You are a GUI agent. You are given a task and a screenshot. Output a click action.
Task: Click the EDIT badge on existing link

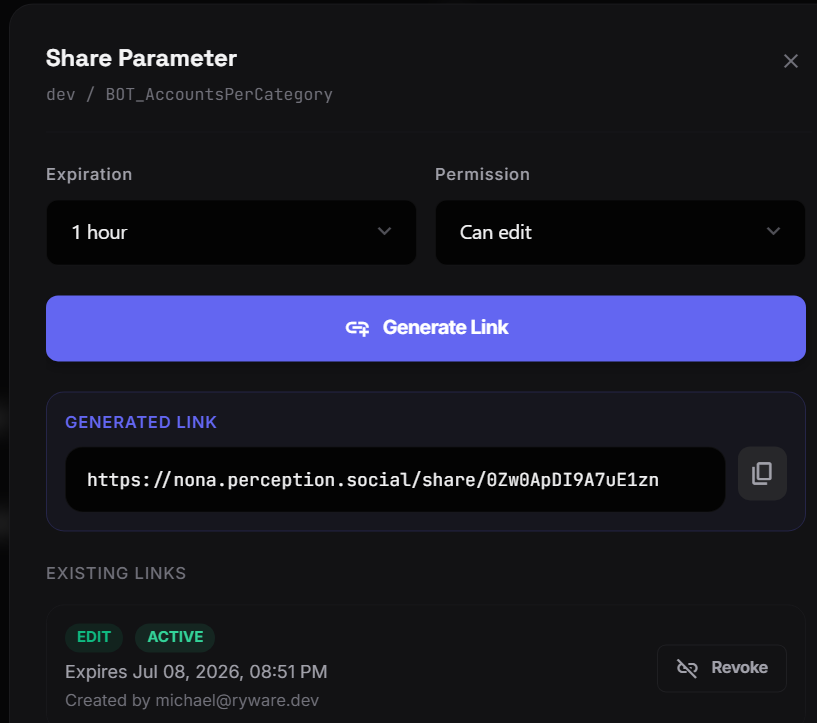pyautogui.click(x=94, y=637)
